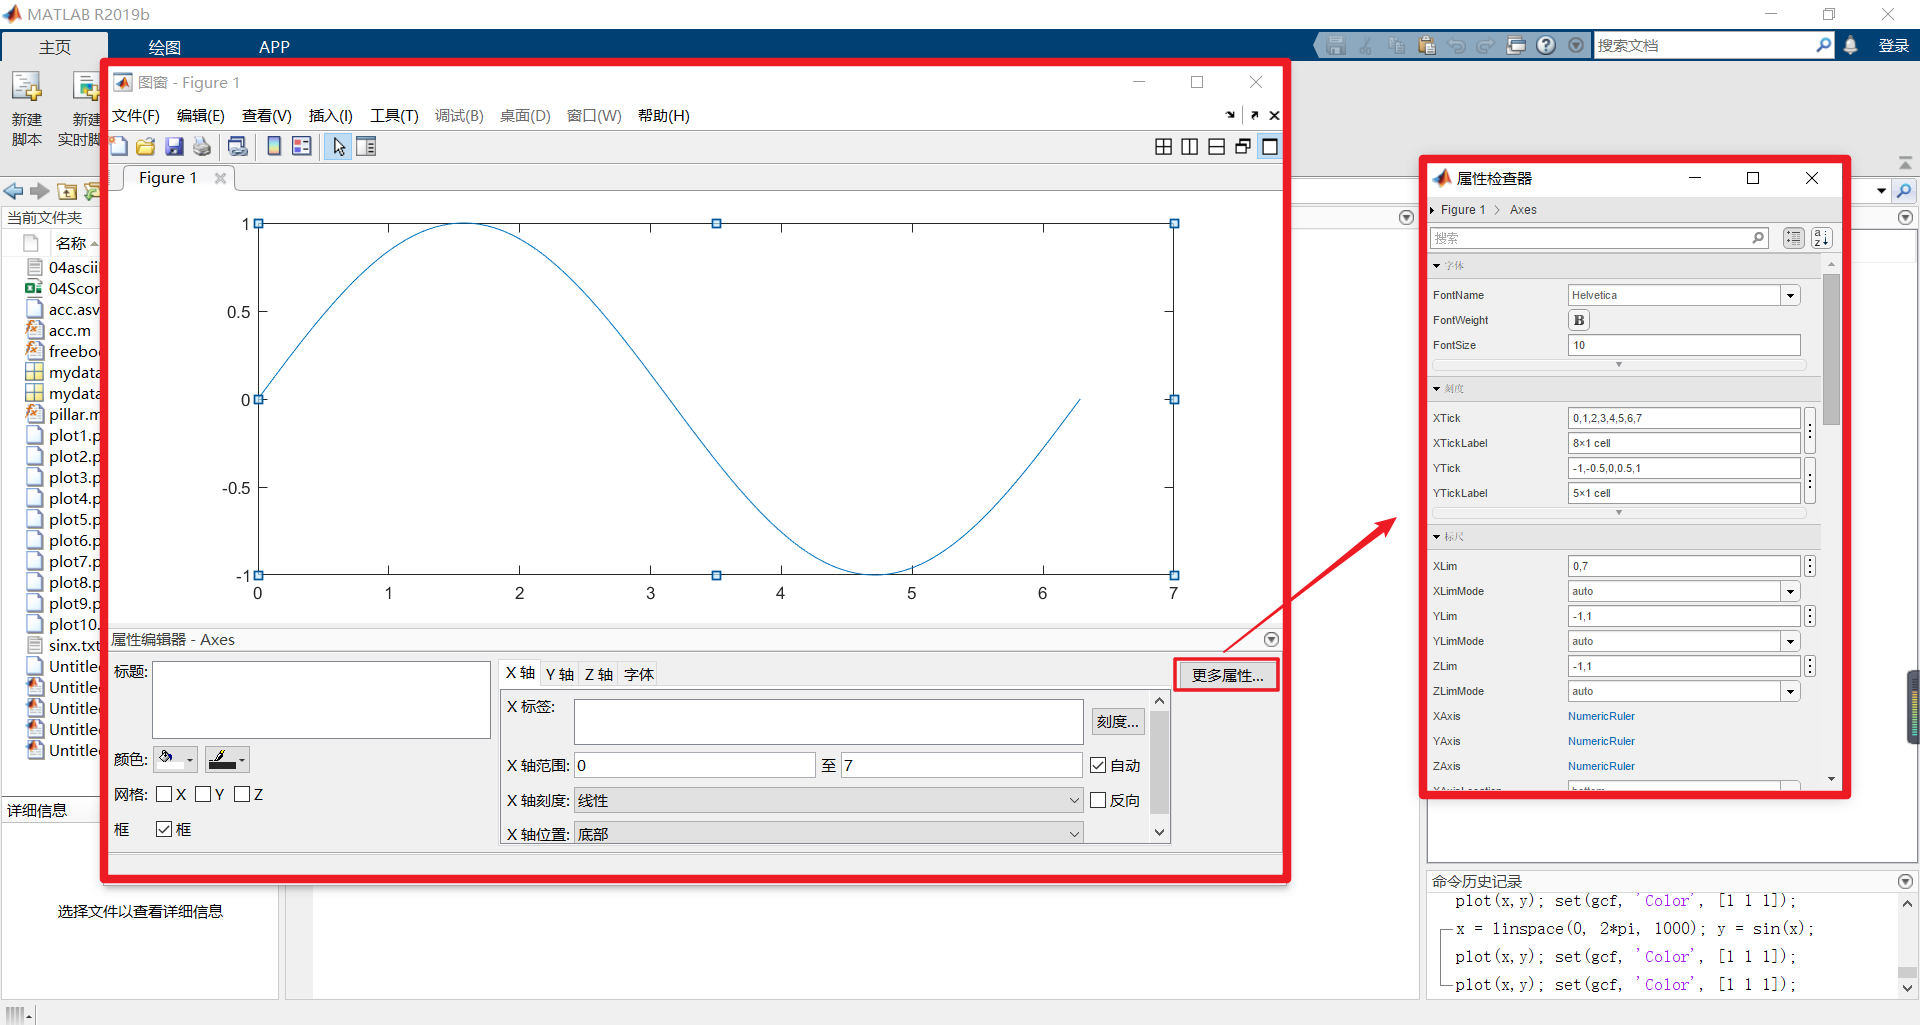Open a saved figure file
Image resolution: width=1920 pixels, height=1025 pixels.
click(146, 146)
